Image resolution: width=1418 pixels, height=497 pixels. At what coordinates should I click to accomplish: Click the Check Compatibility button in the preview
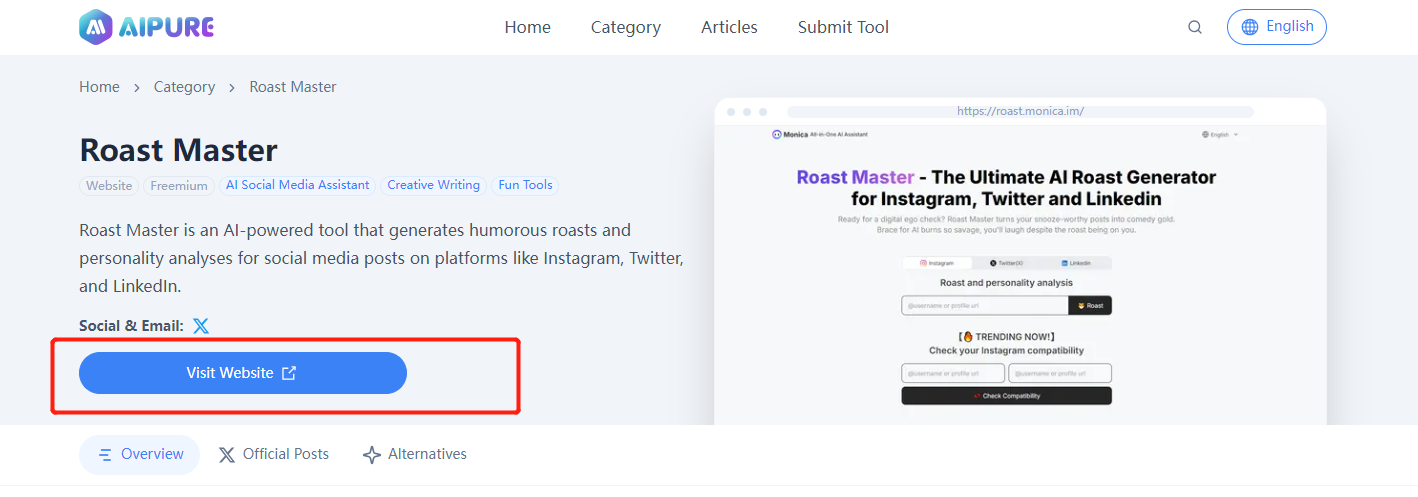1006,396
